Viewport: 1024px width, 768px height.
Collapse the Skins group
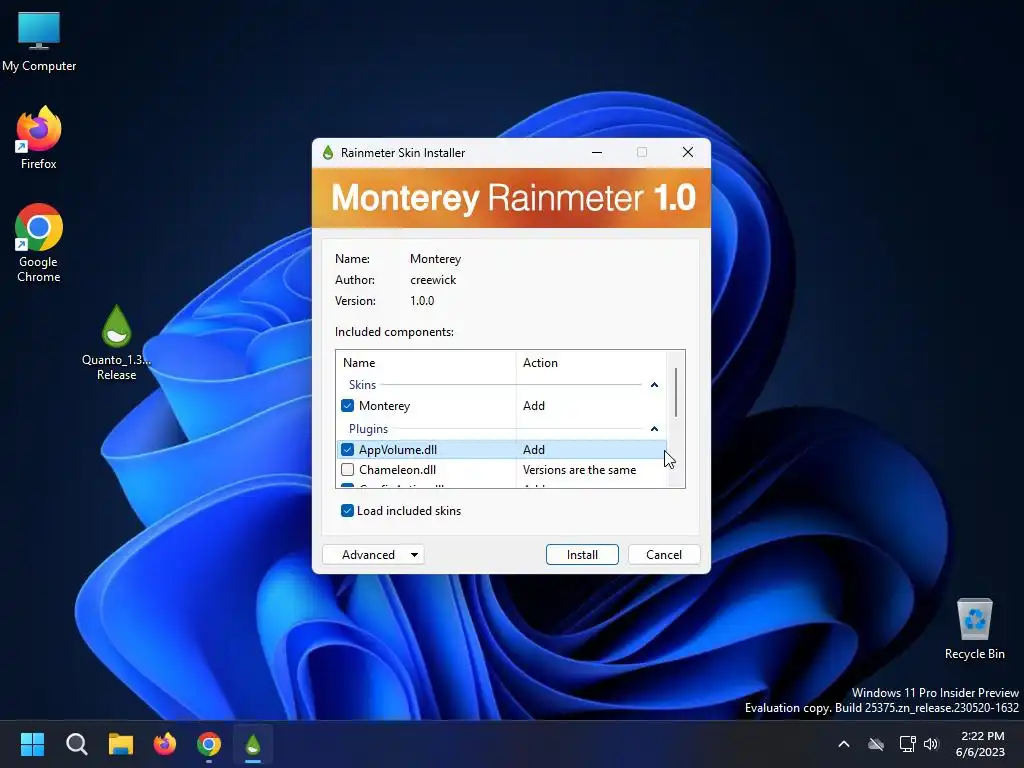pyautogui.click(x=654, y=385)
